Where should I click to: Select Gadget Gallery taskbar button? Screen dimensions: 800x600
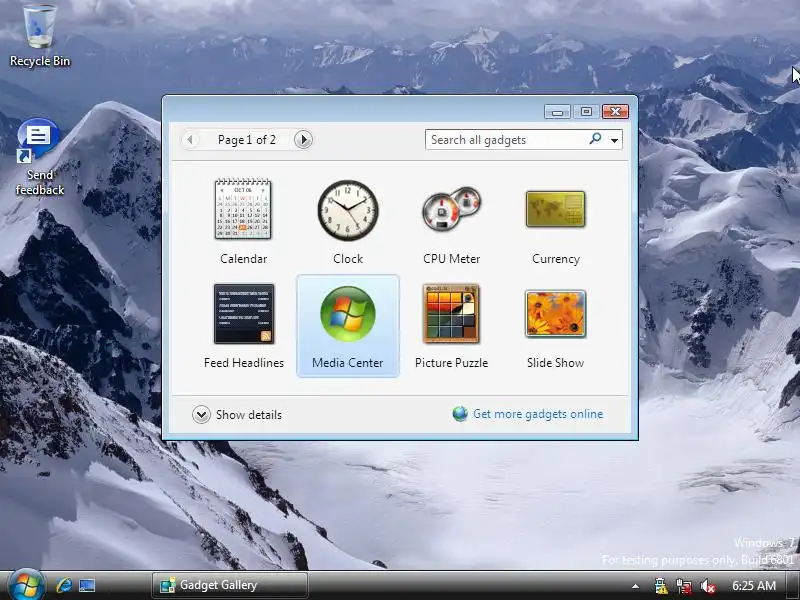tap(230, 585)
